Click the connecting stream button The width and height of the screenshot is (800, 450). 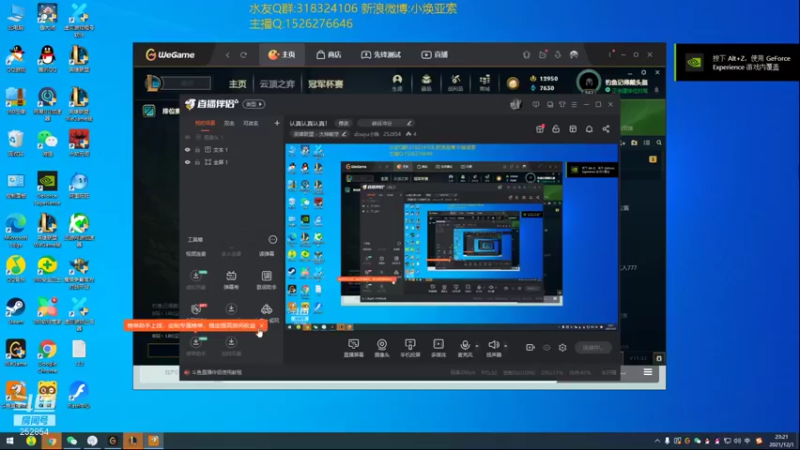click(x=593, y=347)
